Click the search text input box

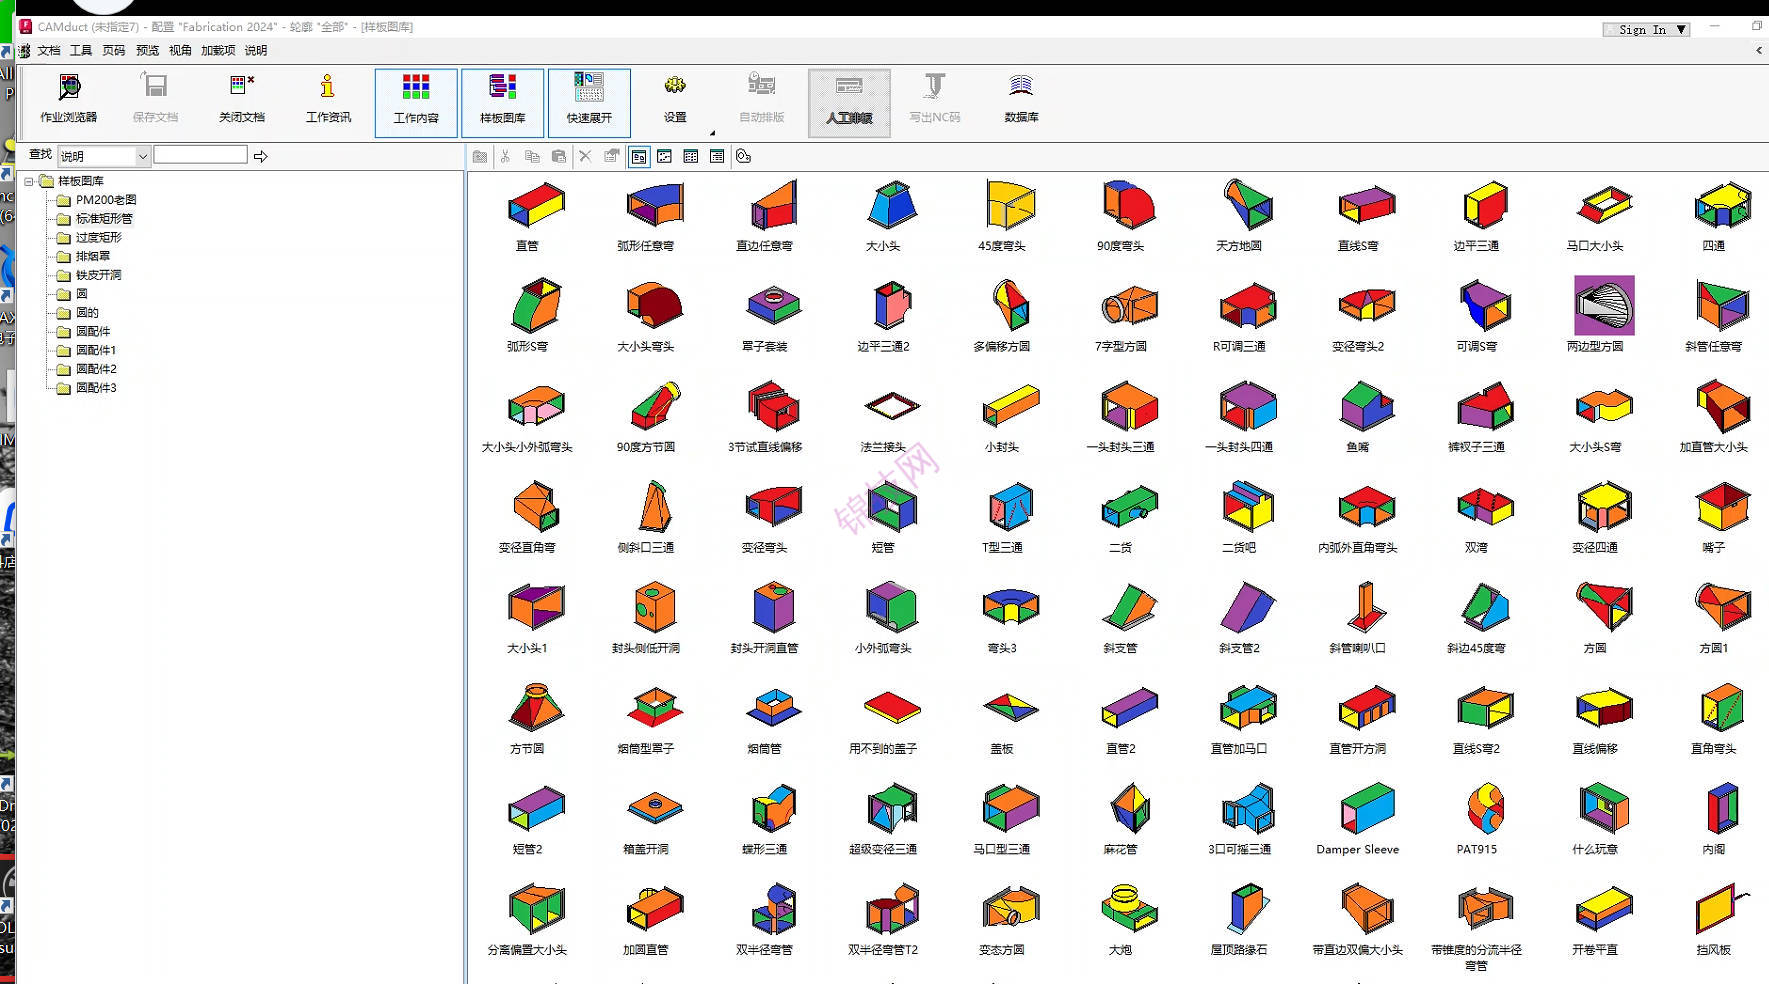click(x=200, y=155)
